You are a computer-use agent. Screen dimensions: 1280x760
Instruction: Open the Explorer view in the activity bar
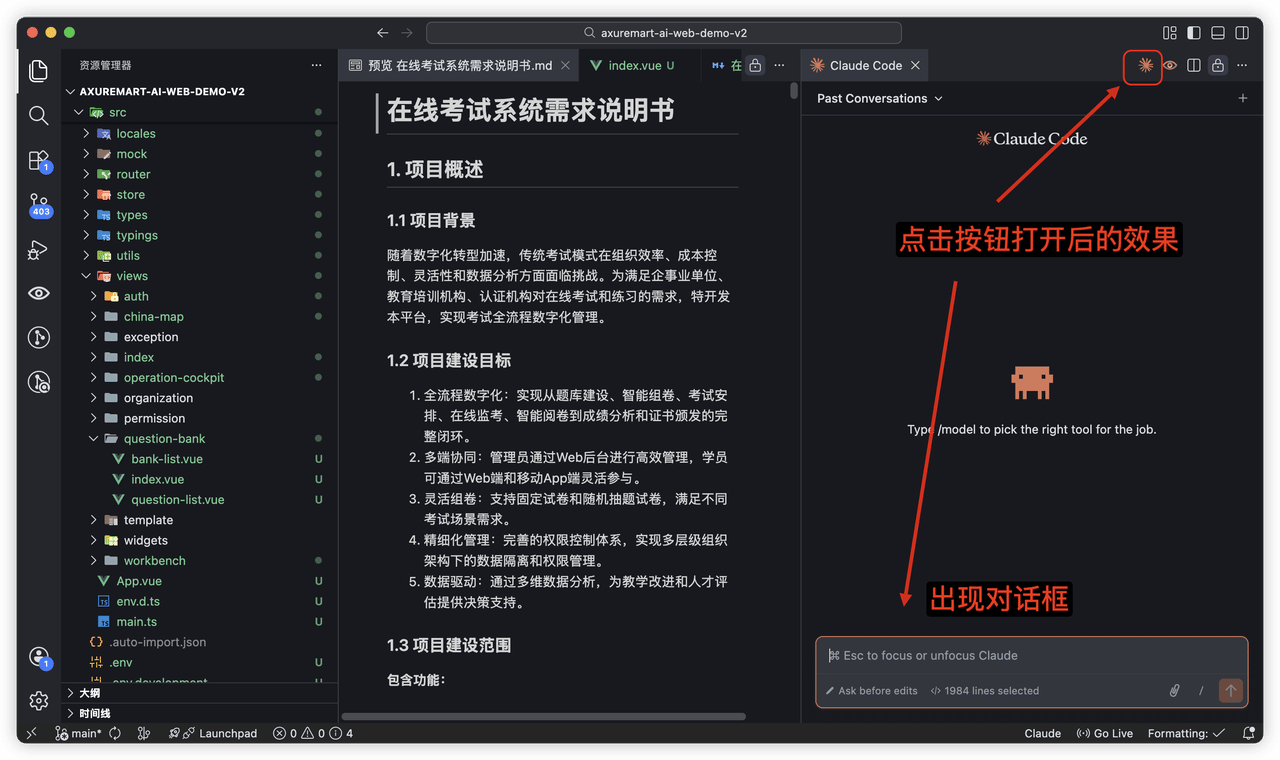(39, 71)
